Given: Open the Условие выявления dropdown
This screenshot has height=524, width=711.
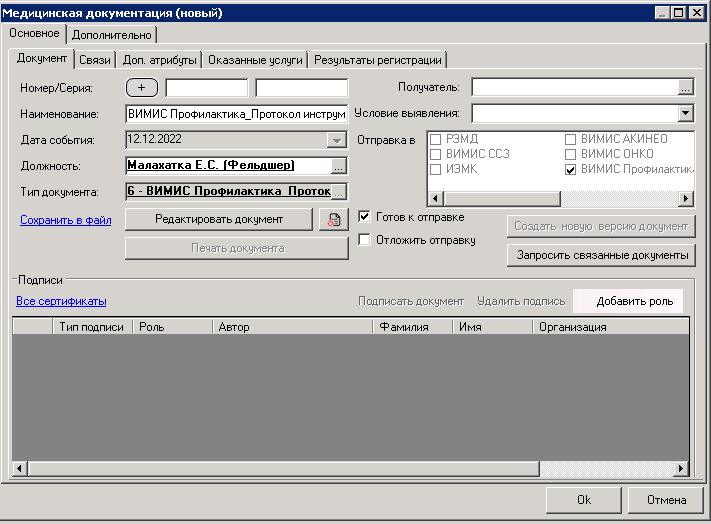Looking at the screenshot, I should pyautogui.click(x=685, y=113).
